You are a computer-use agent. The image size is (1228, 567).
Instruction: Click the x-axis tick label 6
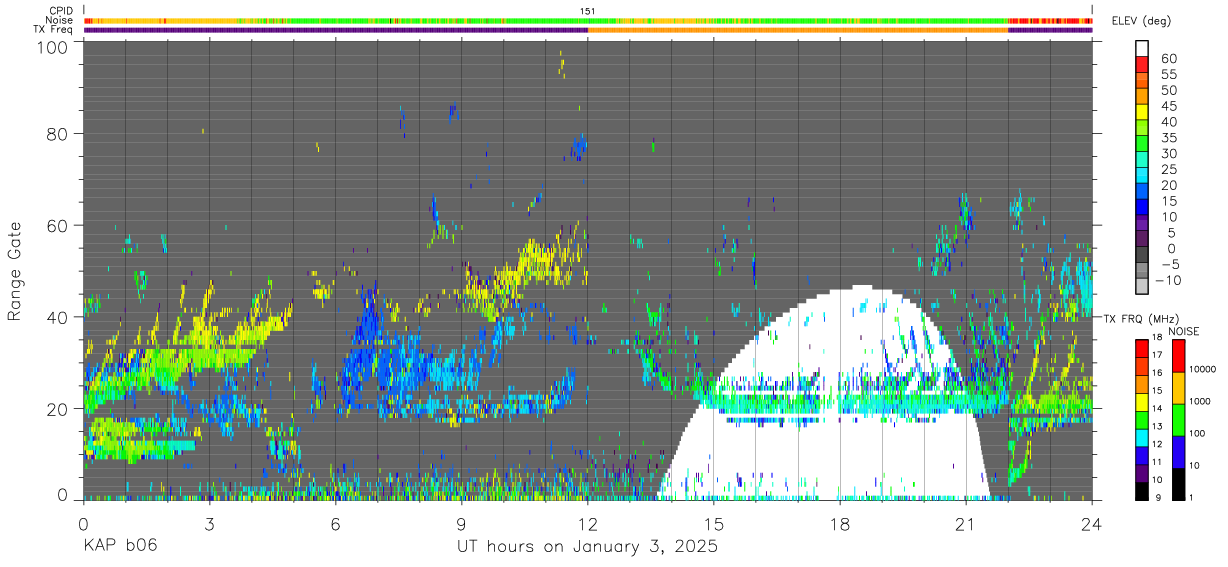(336, 523)
